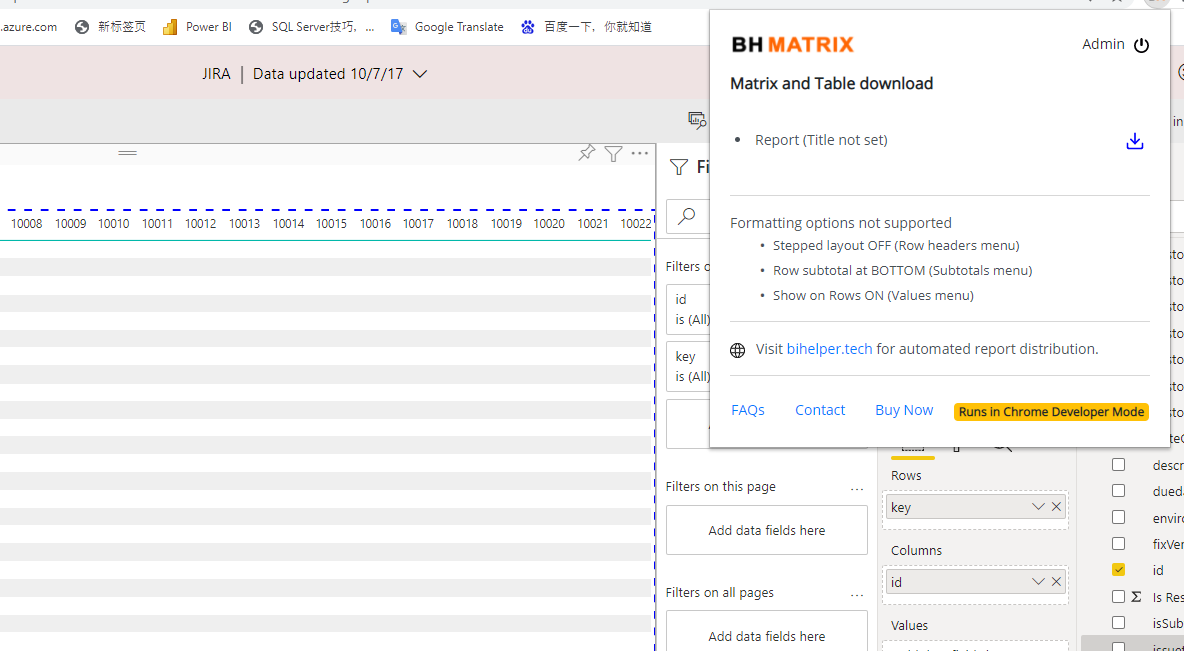Uncheck the id field checkbox
The height and width of the screenshot is (651, 1184).
[x=1118, y=569]
